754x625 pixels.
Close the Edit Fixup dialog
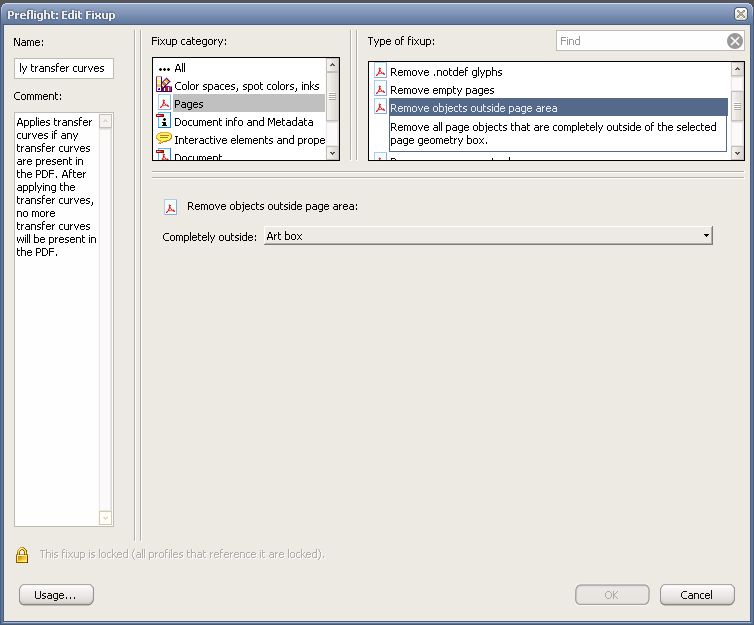pos(741,14)
